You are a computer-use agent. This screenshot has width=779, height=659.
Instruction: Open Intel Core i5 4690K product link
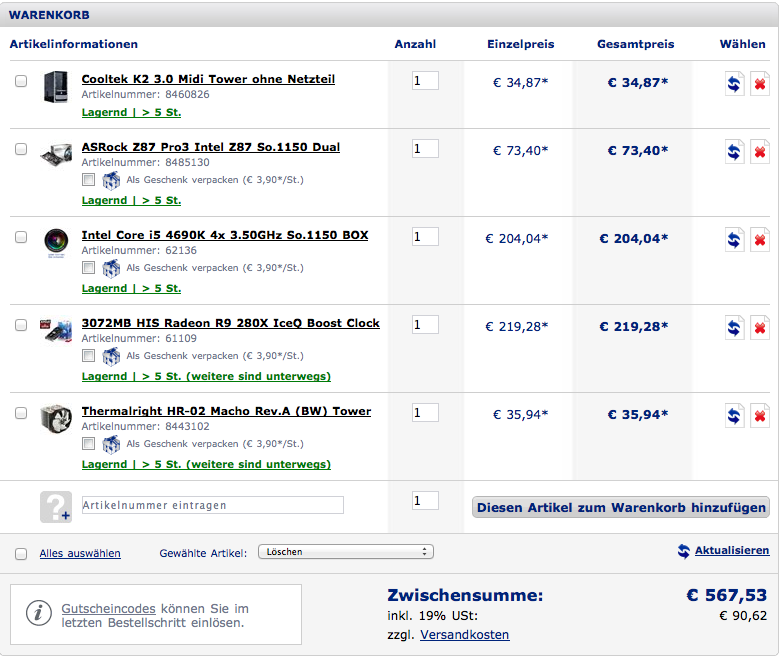click(x=225, y=235)
